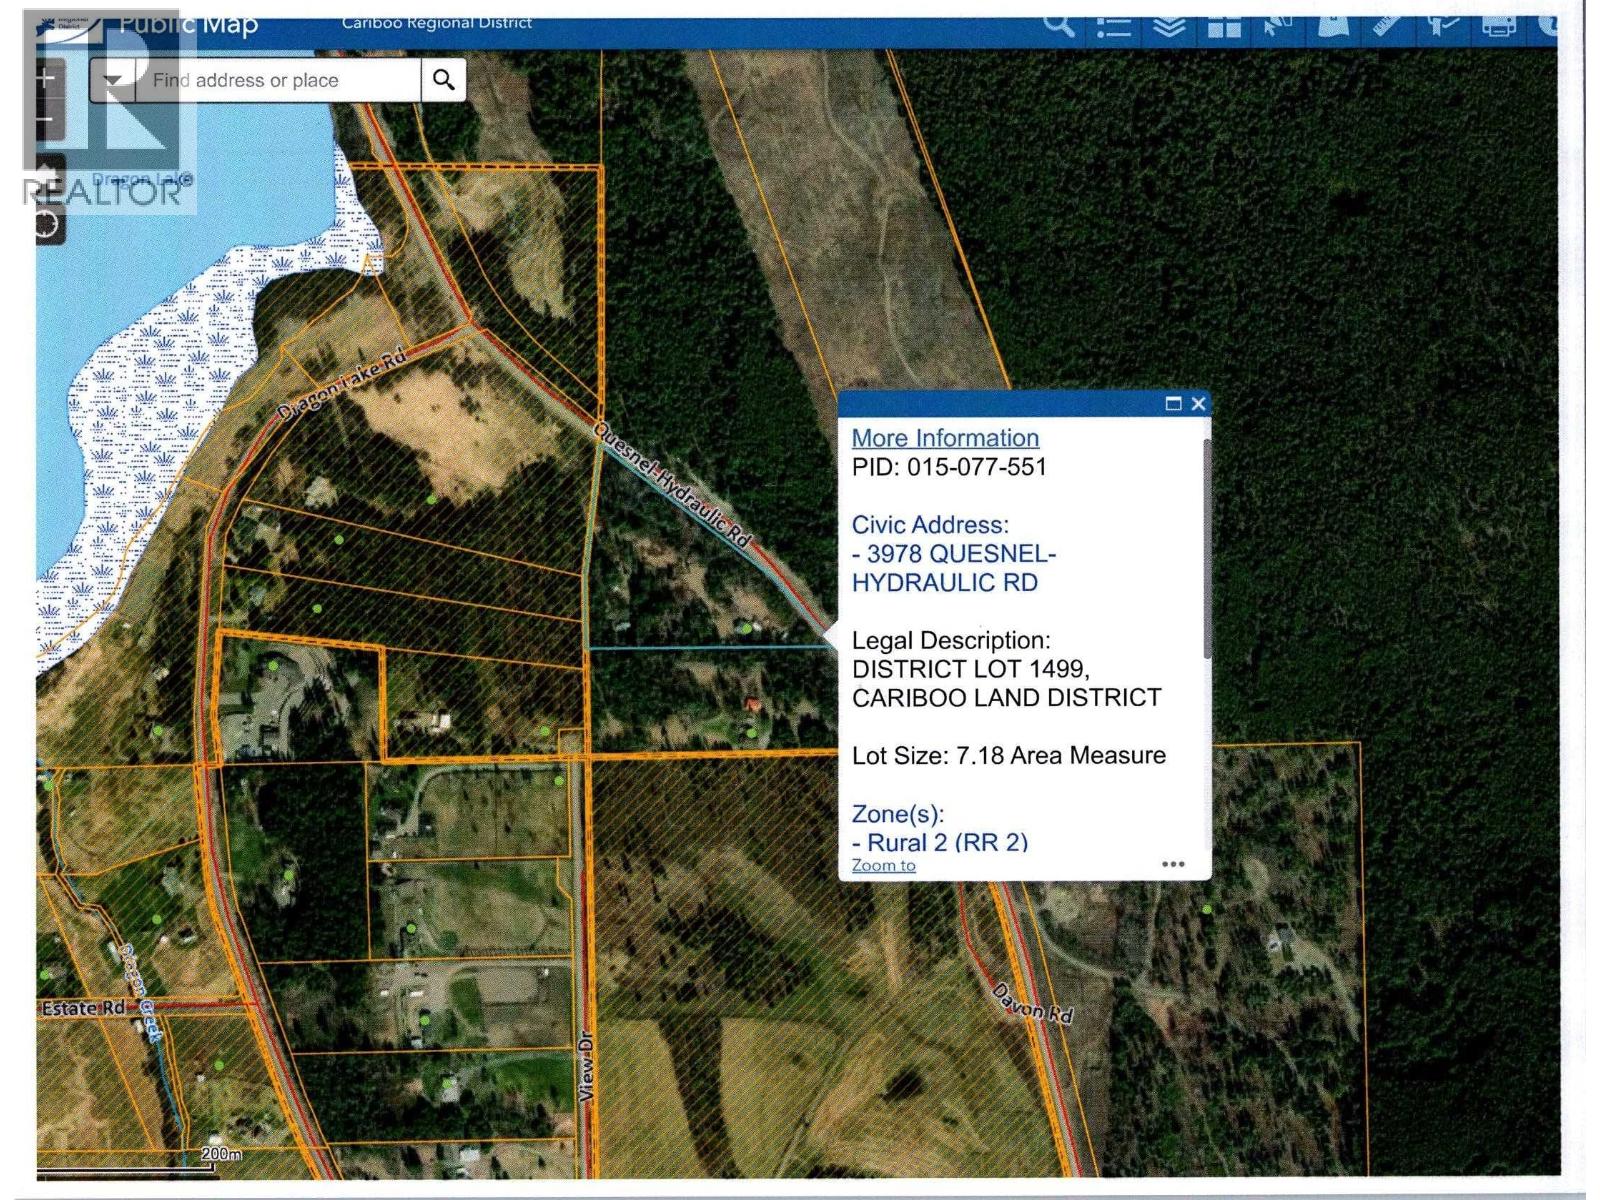Viewport: 1600px width, 1200px height.
Task: Click the More Information link
Action: tap(943, 437)
